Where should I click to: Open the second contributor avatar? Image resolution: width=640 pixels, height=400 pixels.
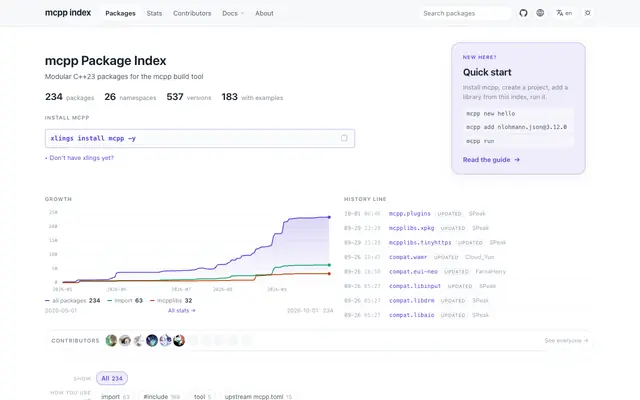[124, 340]
